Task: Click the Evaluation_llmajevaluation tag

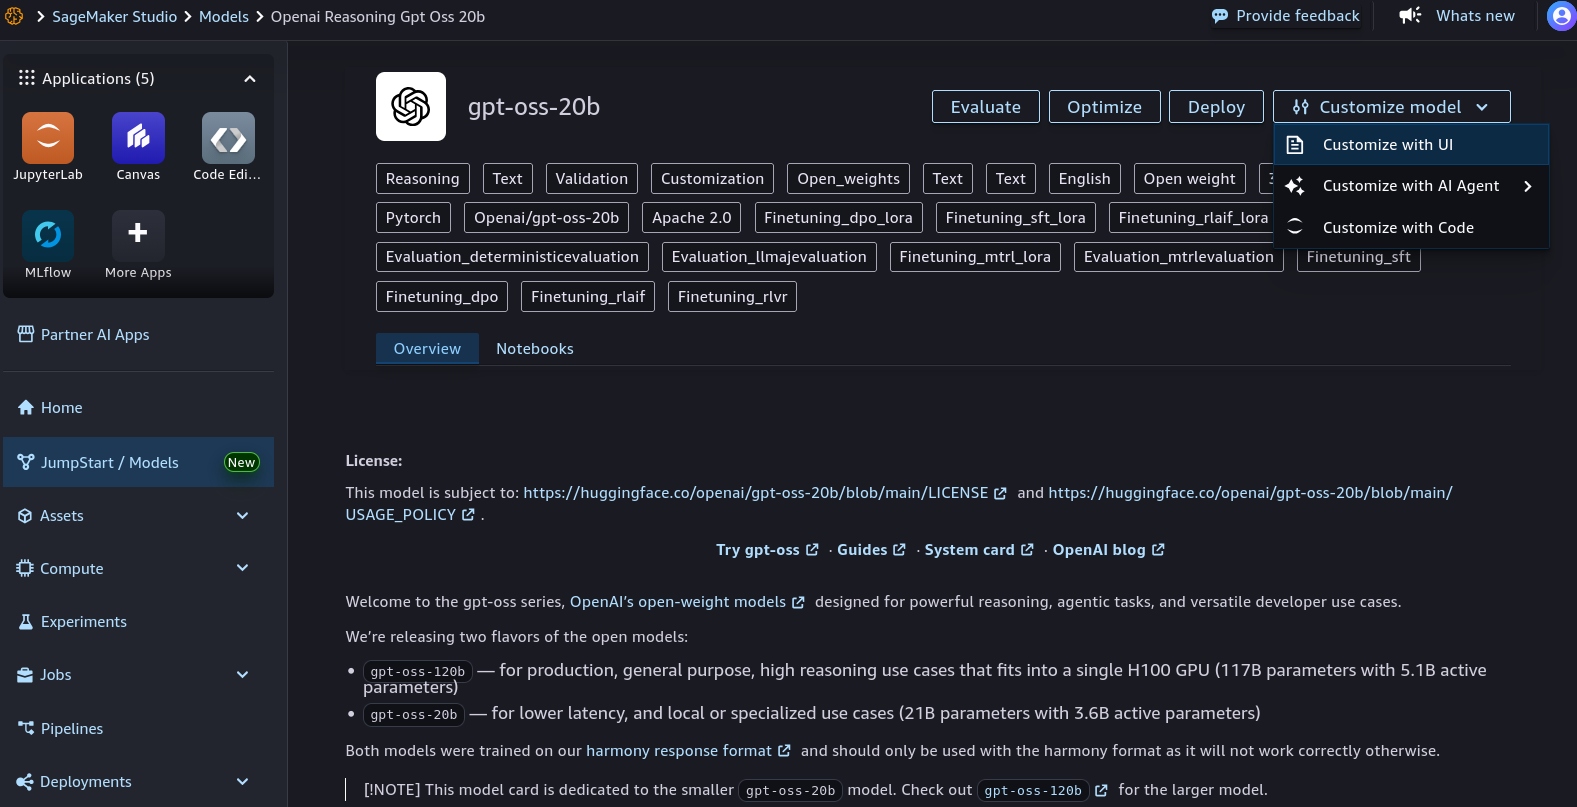Action: [769, 257]
